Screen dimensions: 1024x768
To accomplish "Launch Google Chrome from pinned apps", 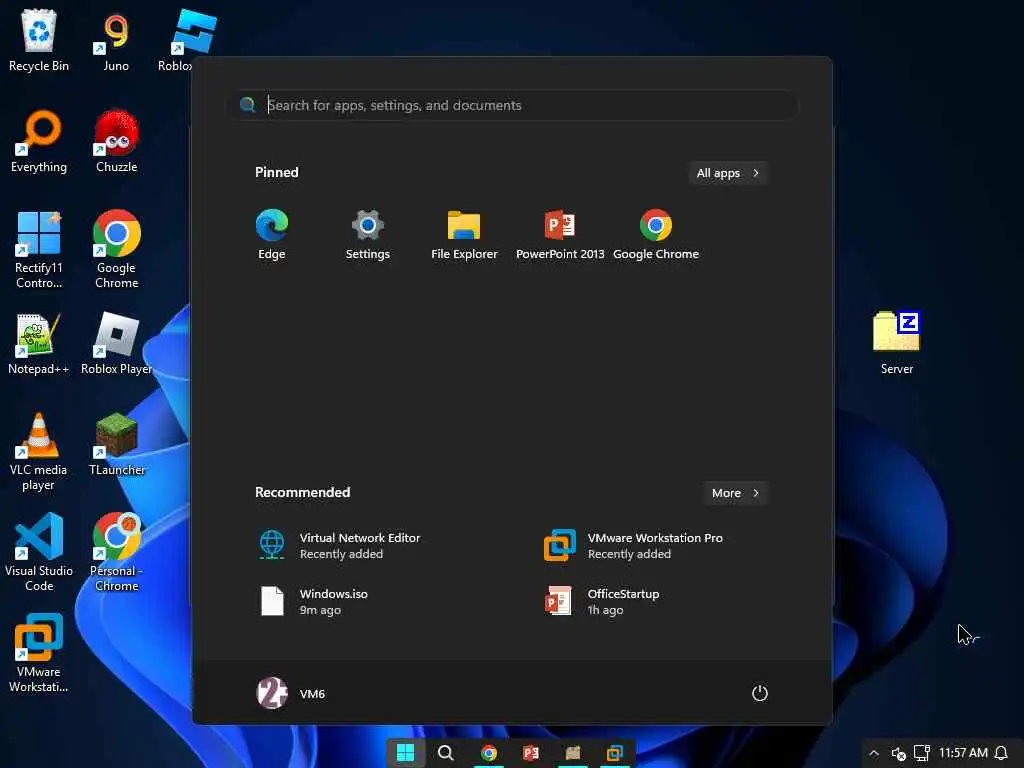I will tap(656, 234).
